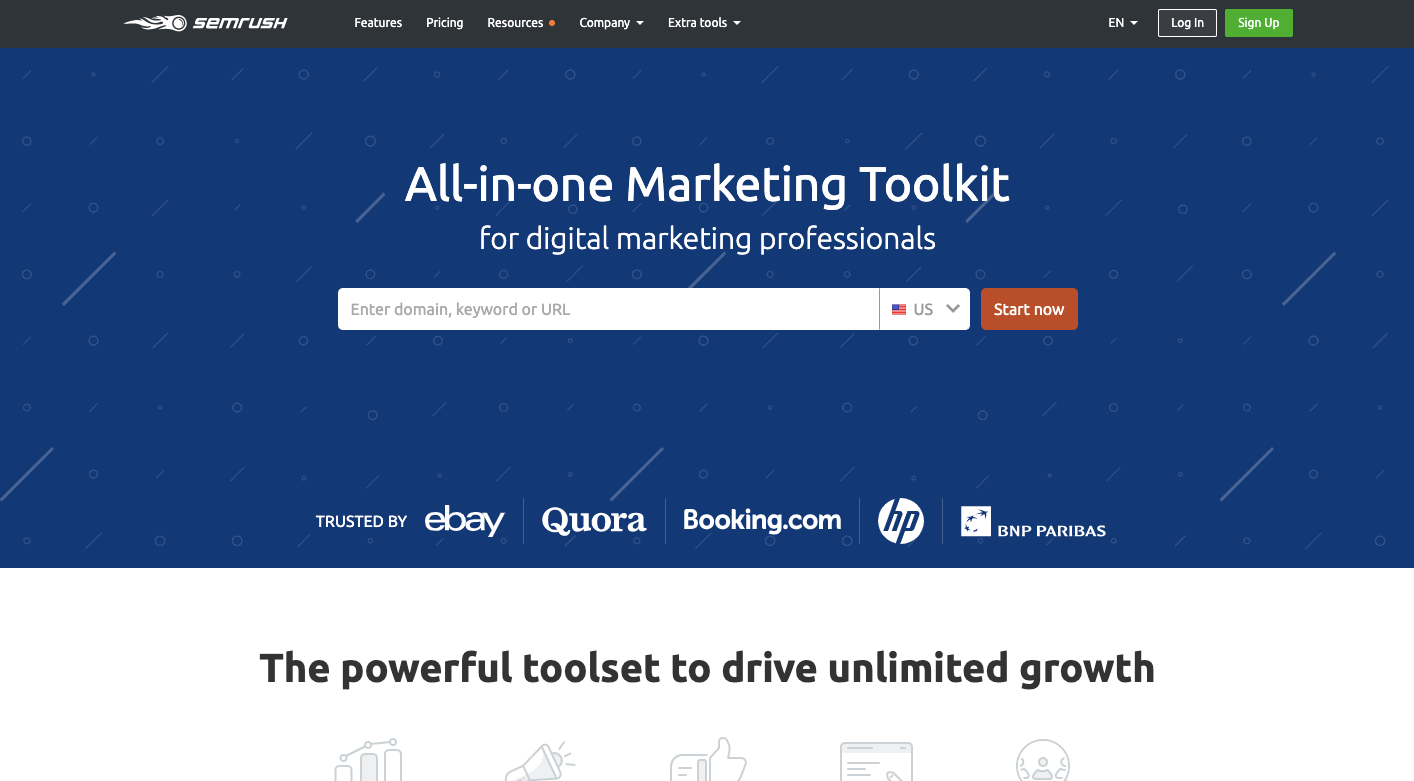Click the thumbs-up toolset icon

[708, 761]
